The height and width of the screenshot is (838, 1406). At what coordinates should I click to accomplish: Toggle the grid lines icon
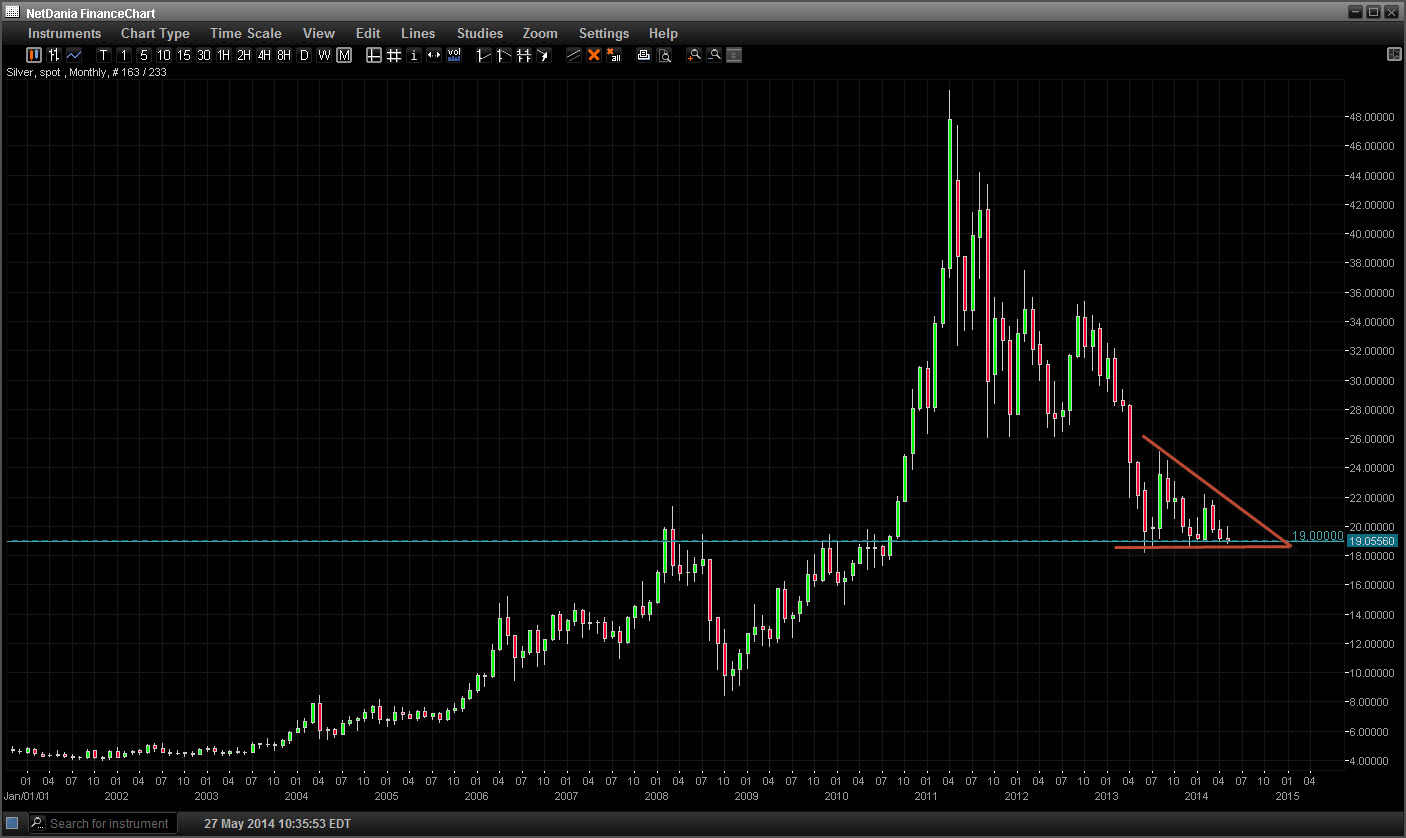[x=393, y=55]
